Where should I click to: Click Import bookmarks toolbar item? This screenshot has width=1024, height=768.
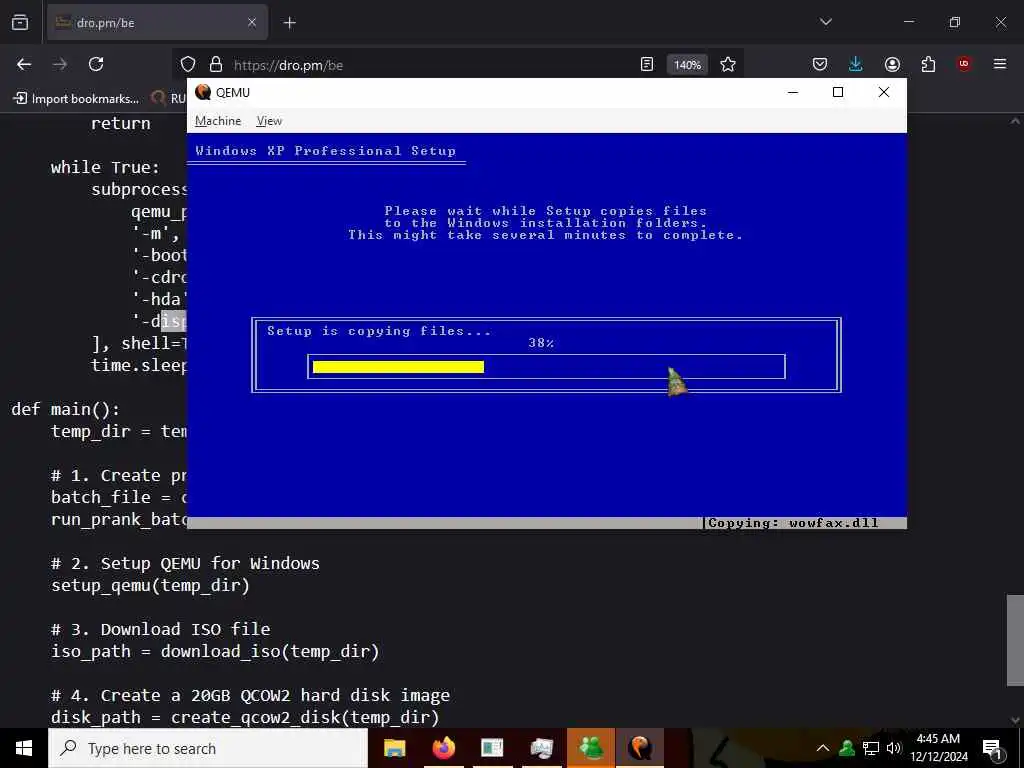(76, 99)
